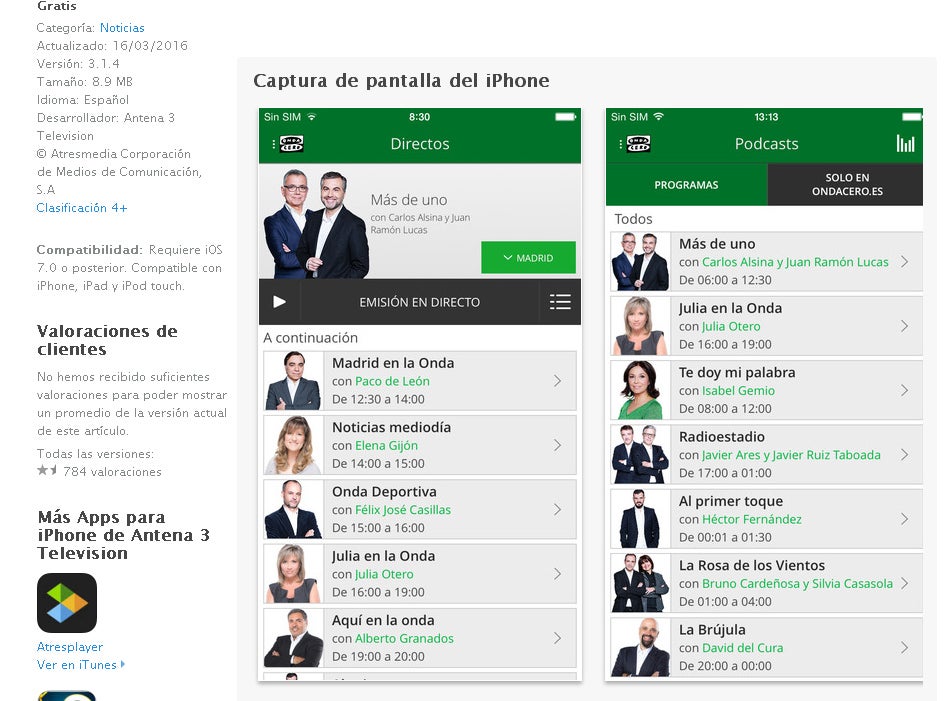Image resolution: width=949 pixels, height=701 pixels.
Task: Open the list icon beside Emisión en directo
Action: (560, 301)
